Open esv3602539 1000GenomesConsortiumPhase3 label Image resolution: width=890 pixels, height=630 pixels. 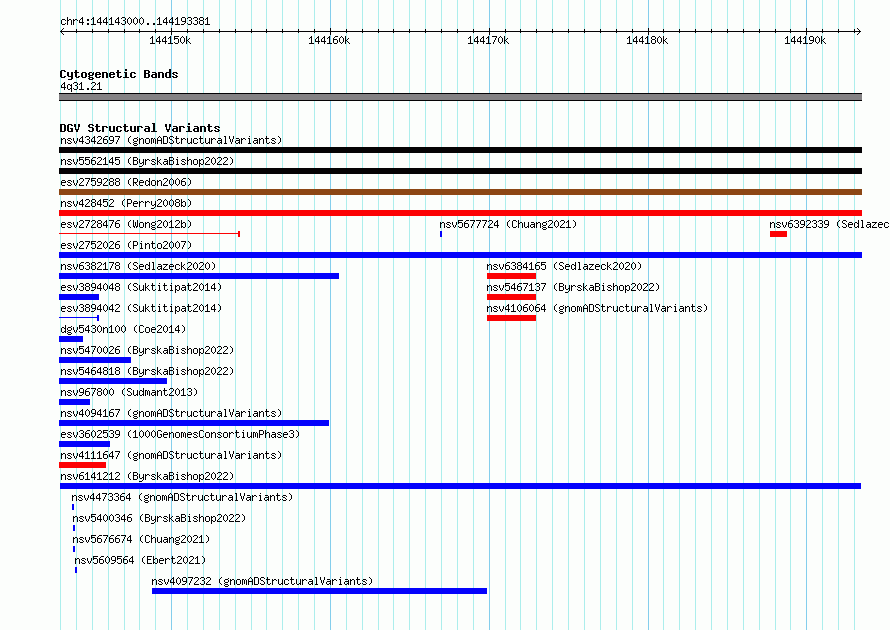tap(180, 434)
